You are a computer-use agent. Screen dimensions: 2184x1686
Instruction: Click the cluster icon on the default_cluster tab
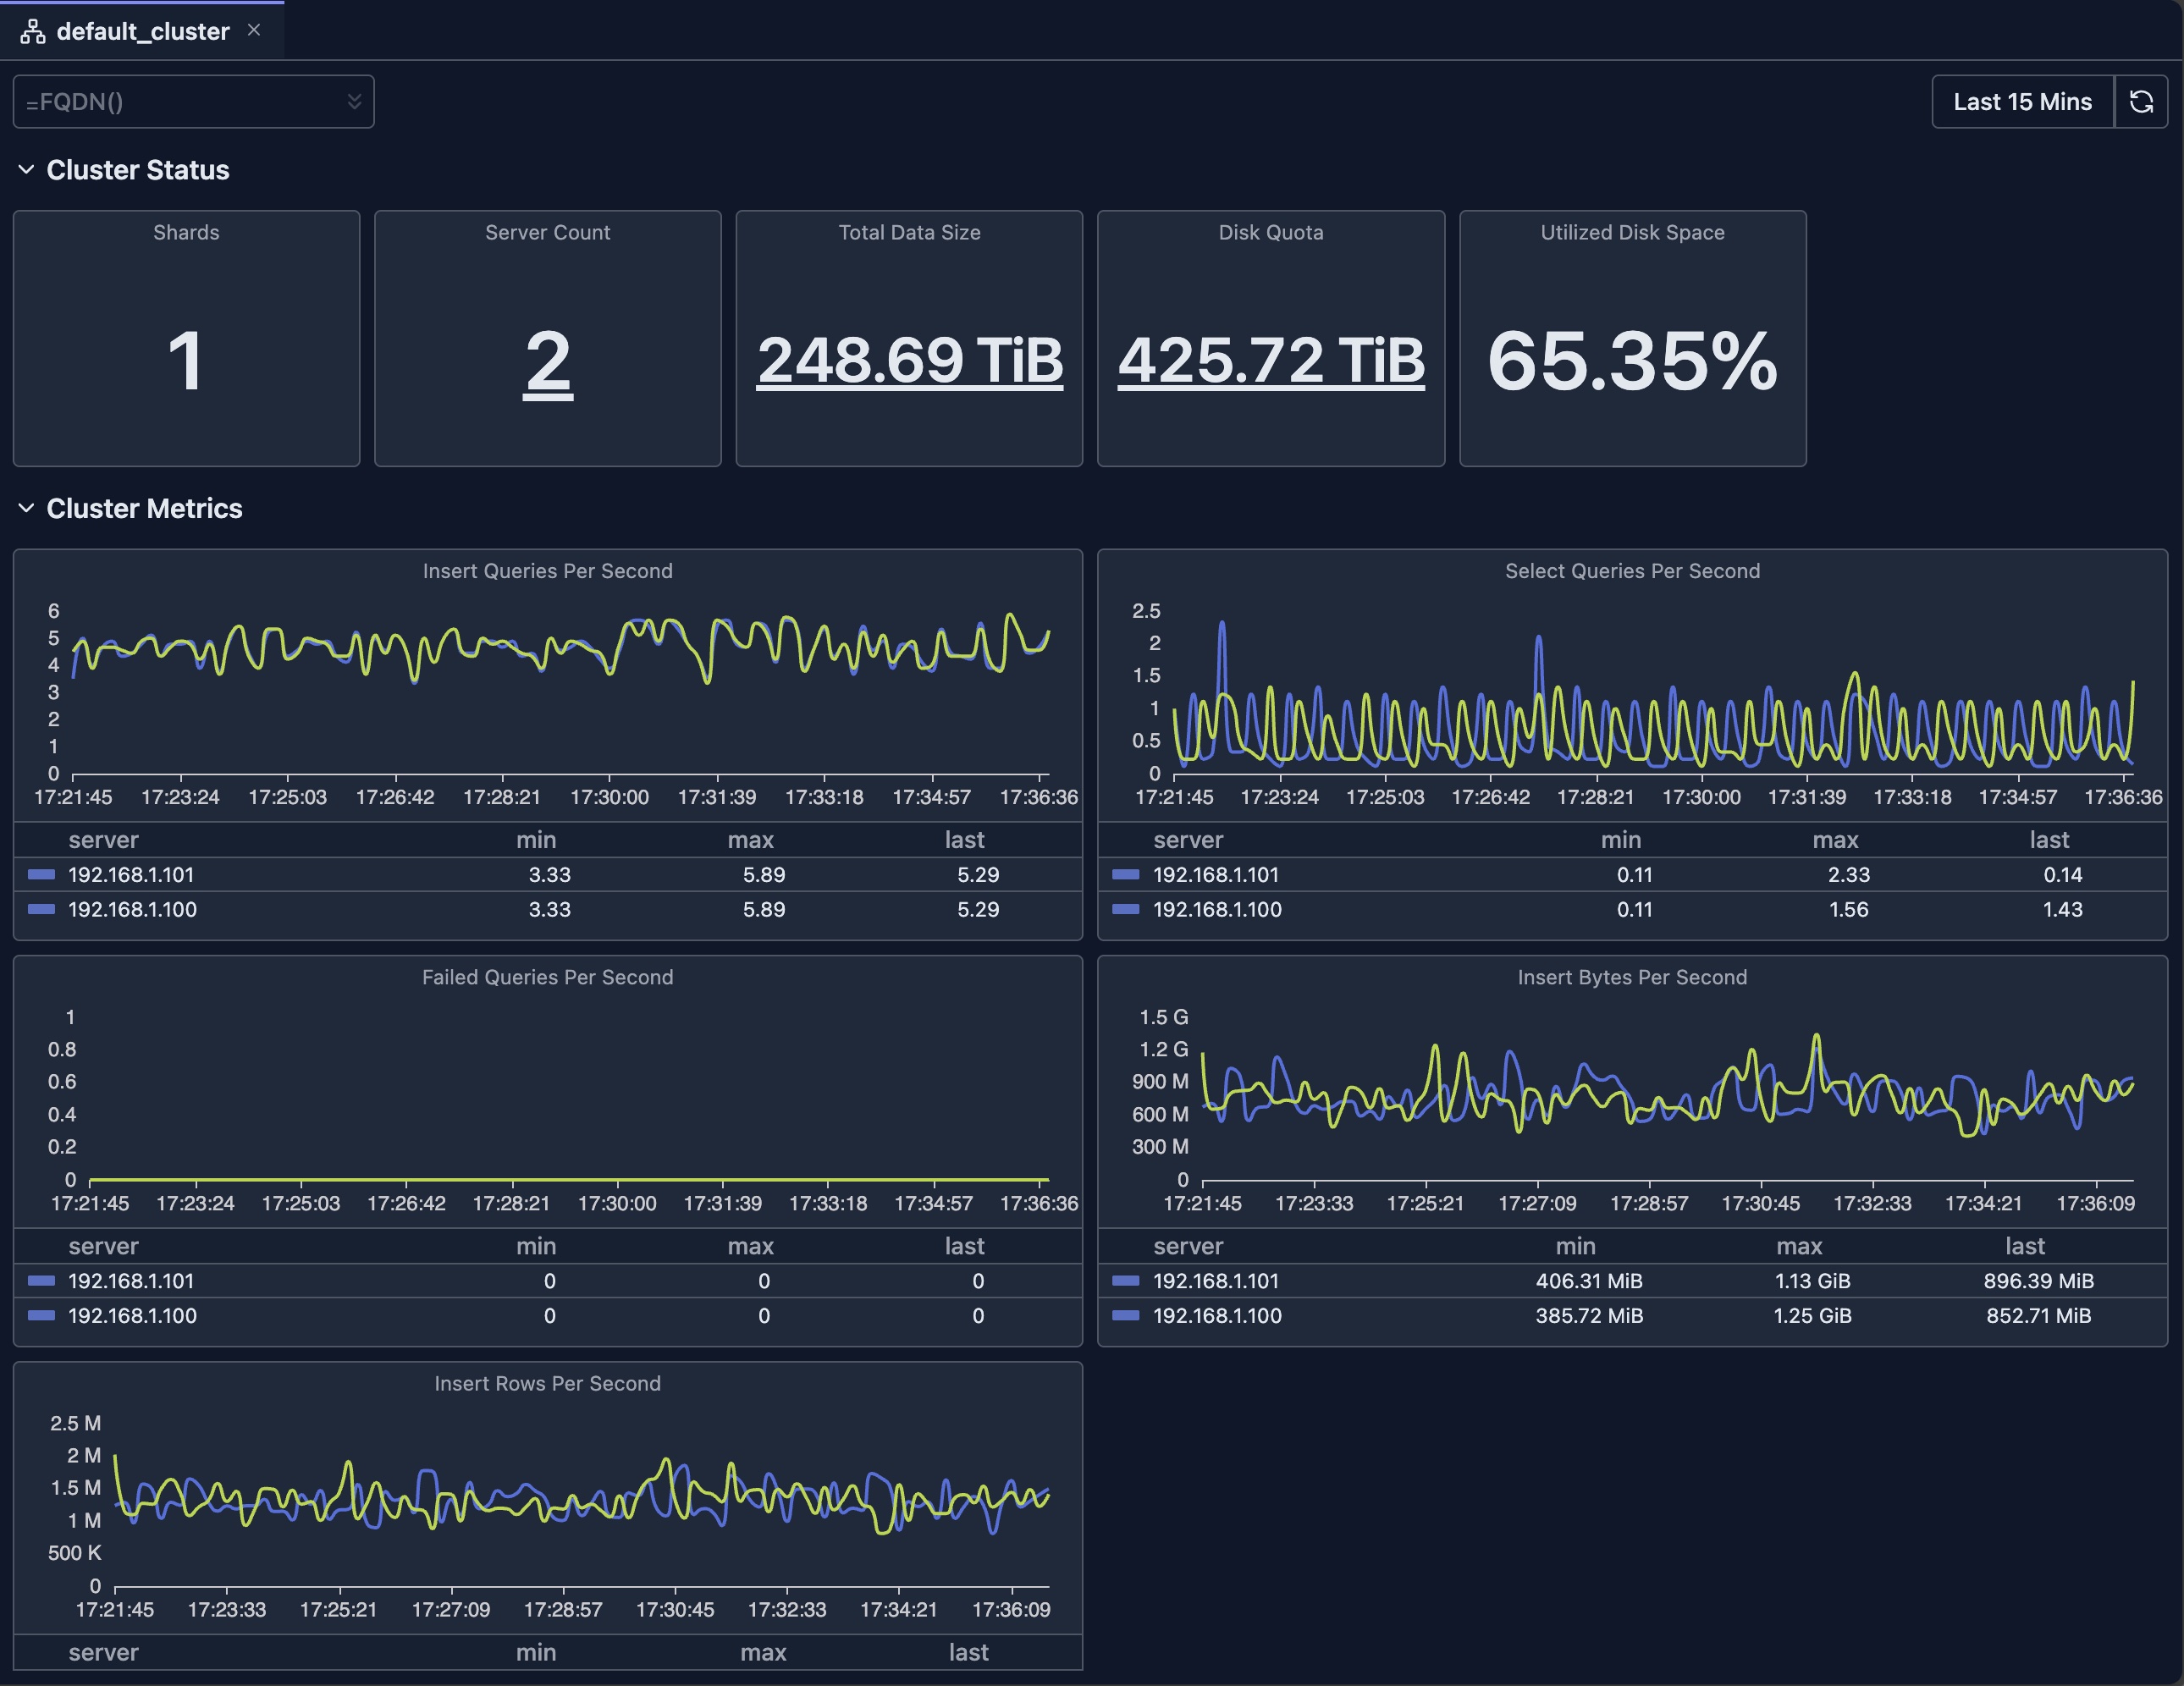point(33,30)
